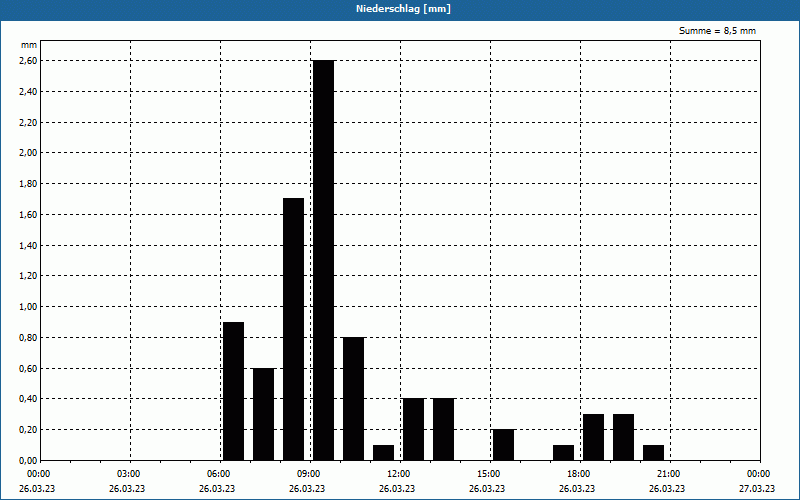Click the 'mm' unit label above the y-axis
The width and height of the screenshot is (800, 500).
point(29,45)
